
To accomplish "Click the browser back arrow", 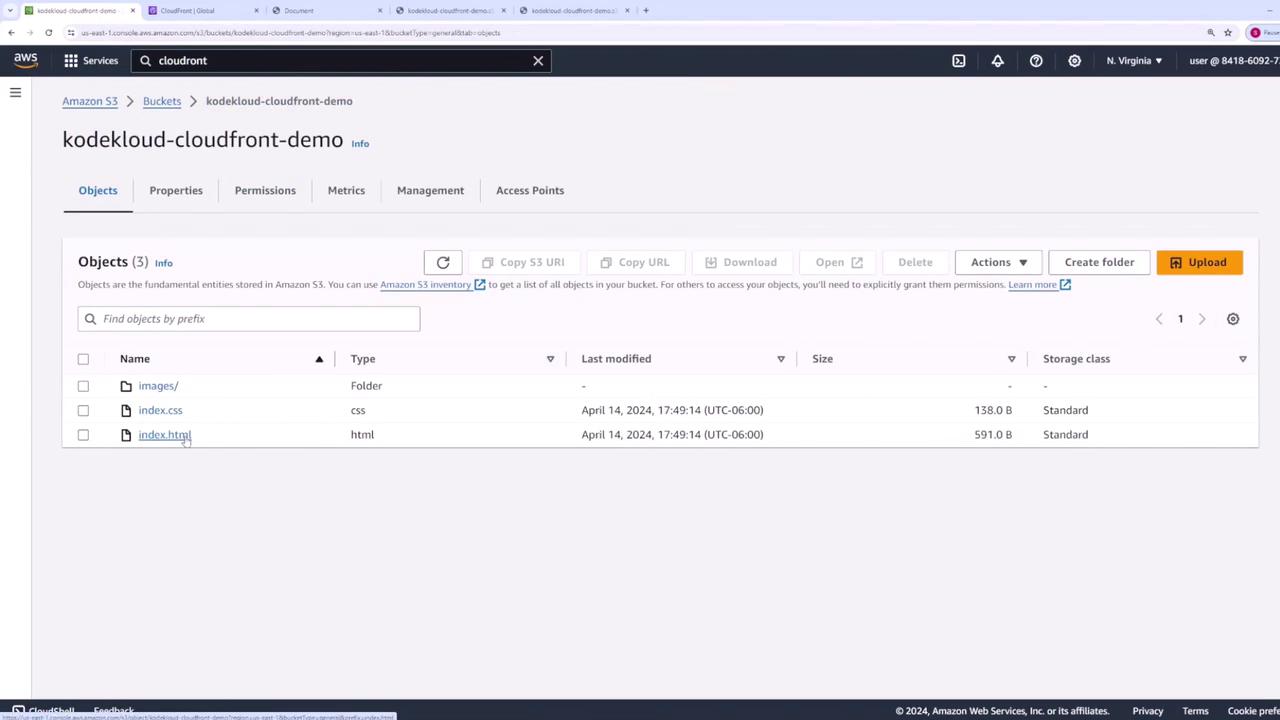I will point(11,32).
